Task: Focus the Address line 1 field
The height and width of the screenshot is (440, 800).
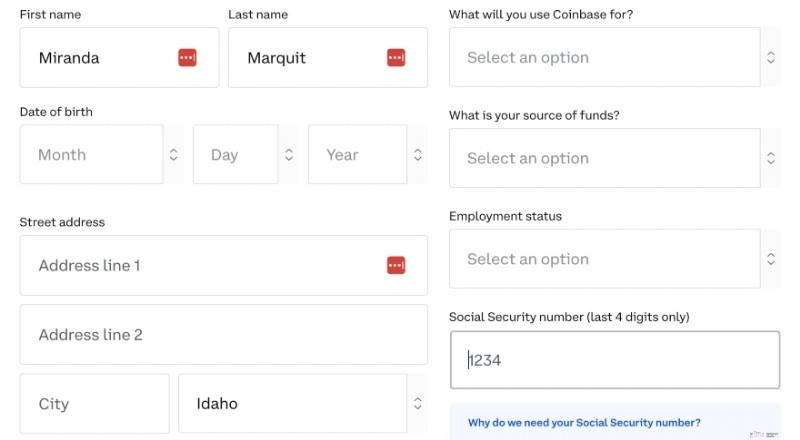Action: [223, 265]
